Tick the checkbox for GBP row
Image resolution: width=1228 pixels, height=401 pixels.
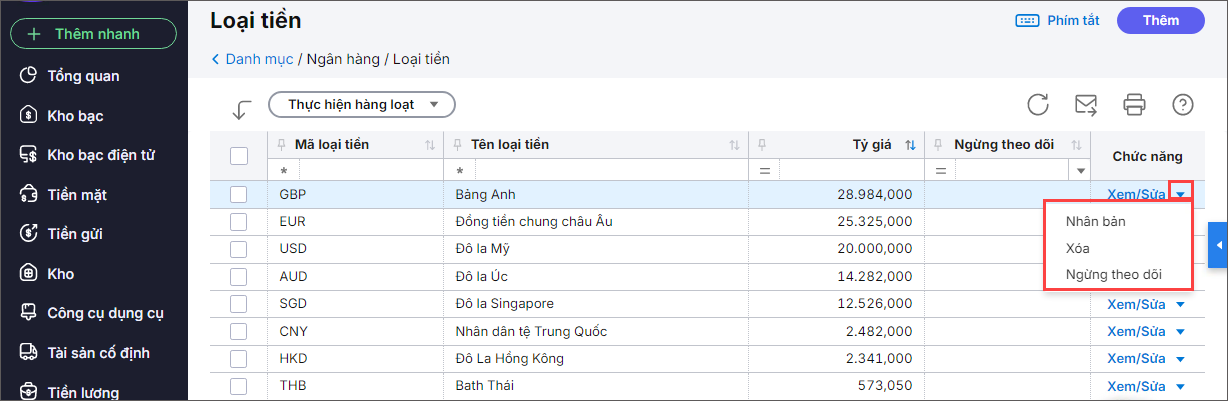[239, 195]
